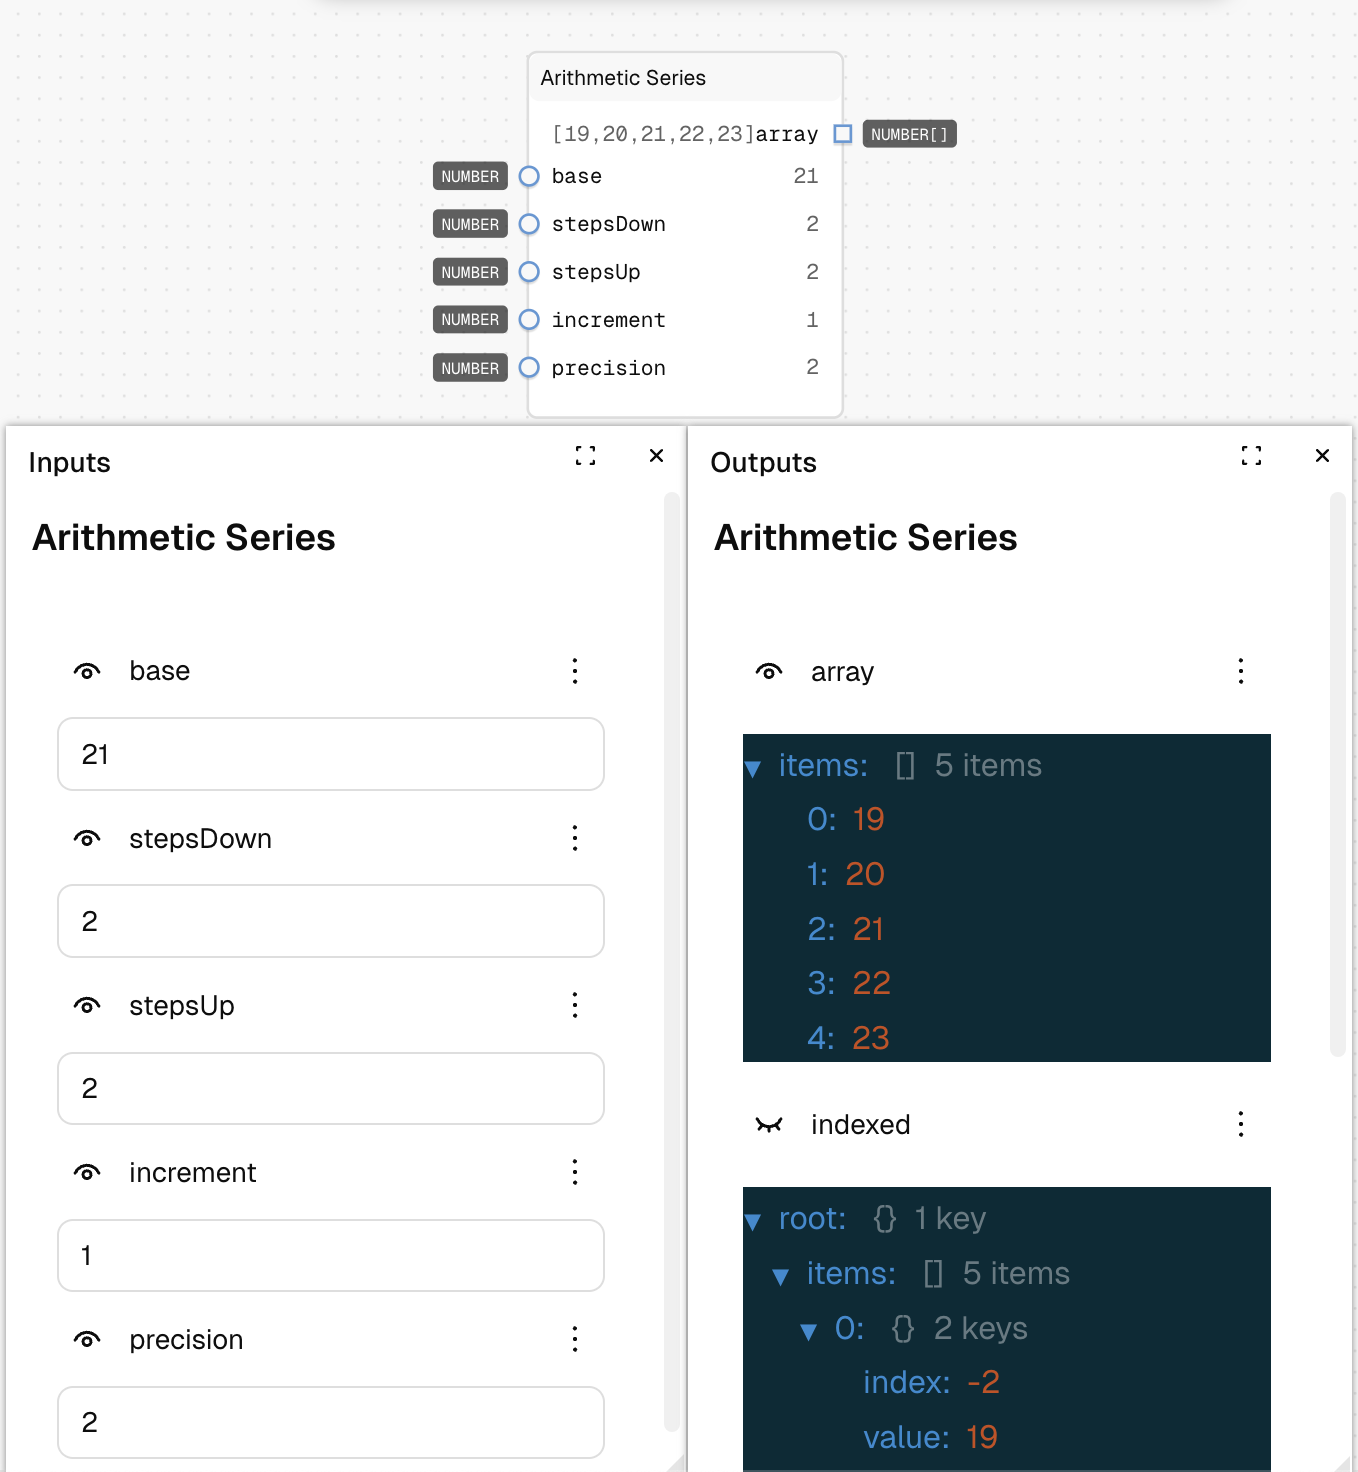
Task: Click the Inputs panel scrollbar
Action: 671,962
